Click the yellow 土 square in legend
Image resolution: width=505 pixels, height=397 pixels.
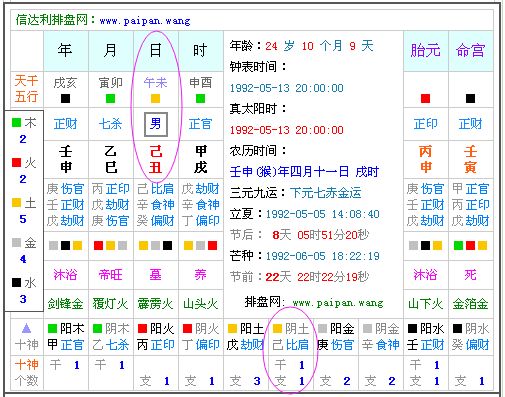click(x=16, y=202)
